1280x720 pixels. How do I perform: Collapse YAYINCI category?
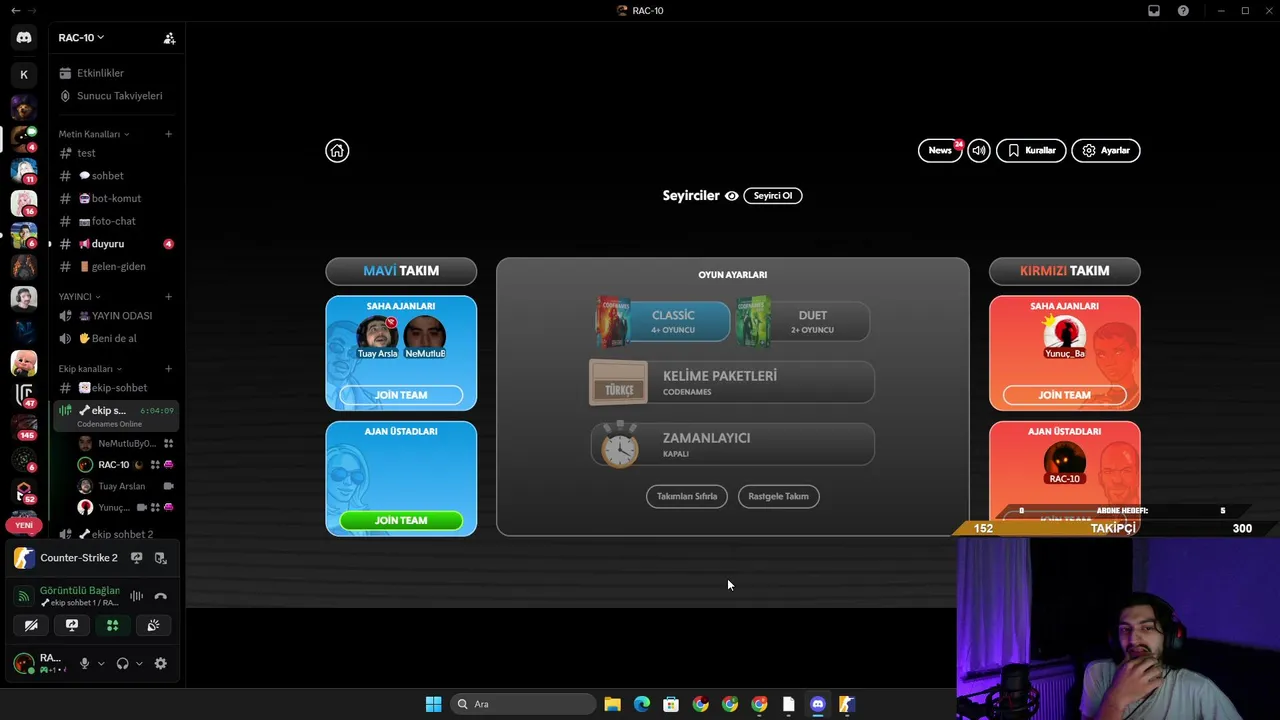79,297
